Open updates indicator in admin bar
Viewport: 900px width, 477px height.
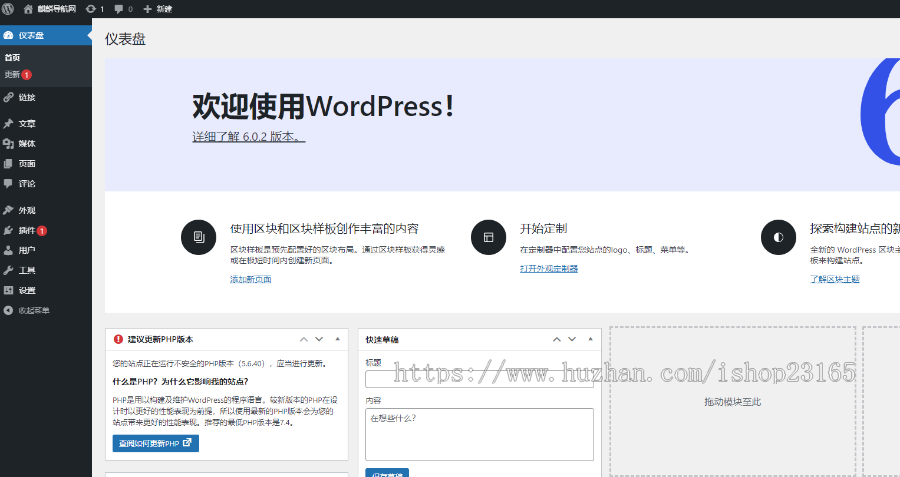pyautogui.click(x=94, y=9)
